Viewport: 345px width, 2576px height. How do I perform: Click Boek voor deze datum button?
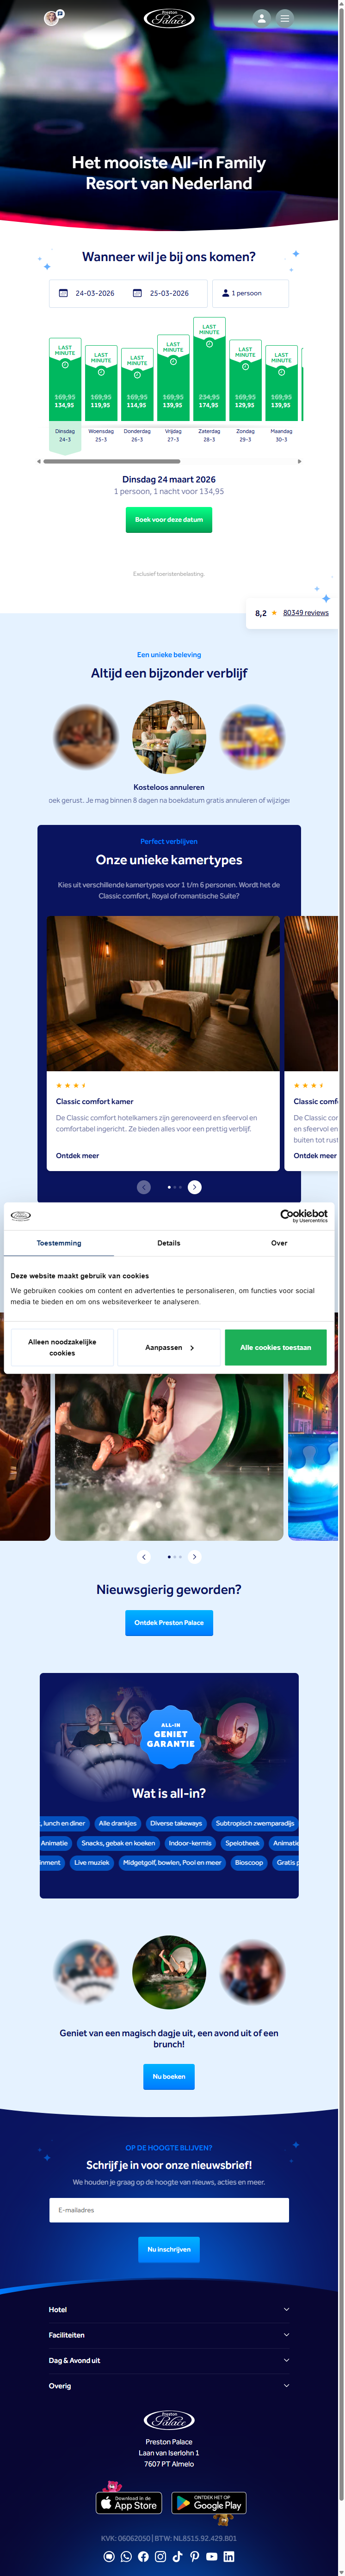(x=169, y=520)
